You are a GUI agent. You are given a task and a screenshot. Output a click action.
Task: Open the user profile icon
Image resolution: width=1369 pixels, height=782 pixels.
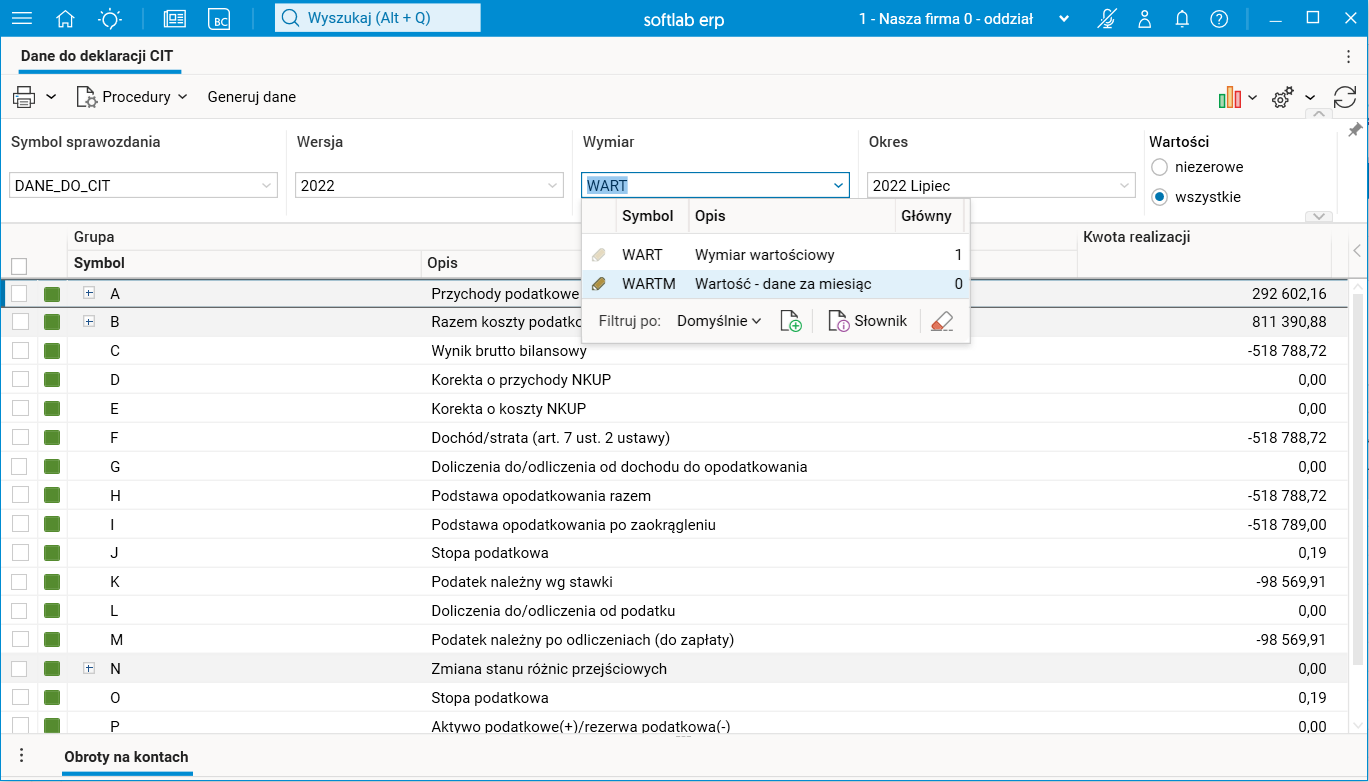coord(1145,19)
